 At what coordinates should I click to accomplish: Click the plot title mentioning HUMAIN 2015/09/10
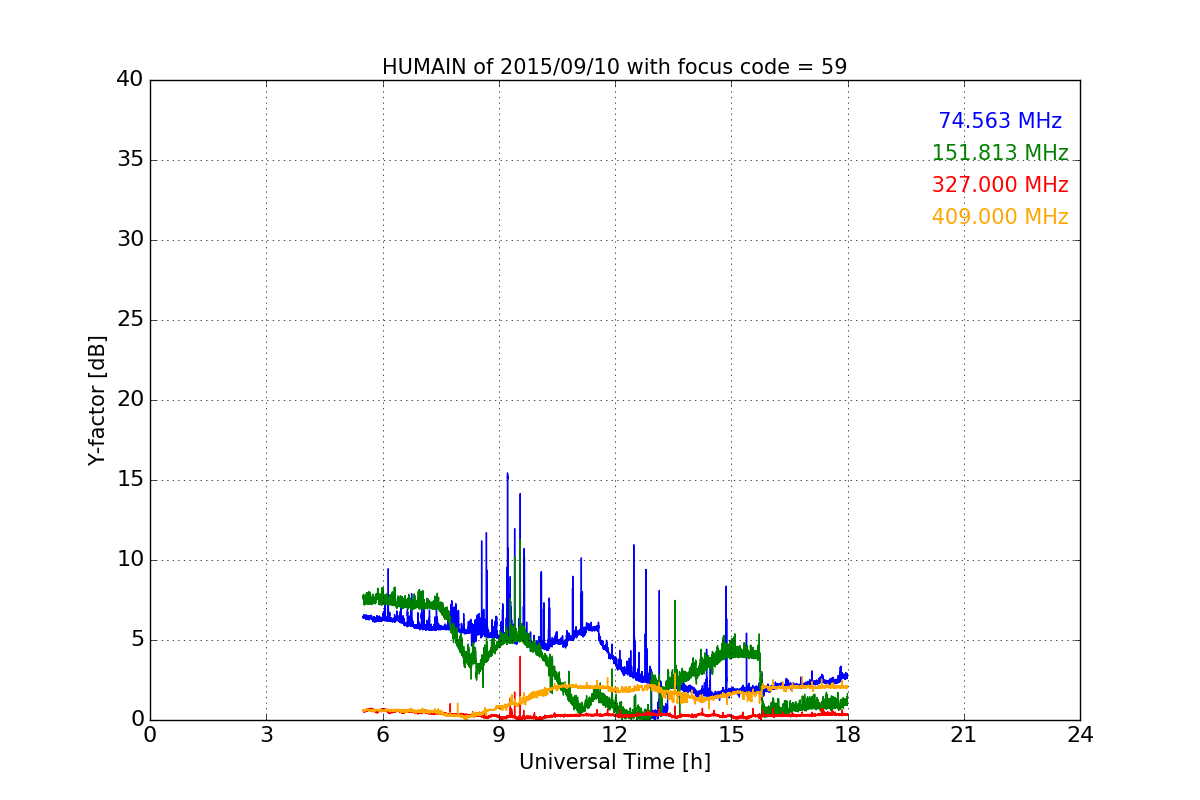click(614, 67)
